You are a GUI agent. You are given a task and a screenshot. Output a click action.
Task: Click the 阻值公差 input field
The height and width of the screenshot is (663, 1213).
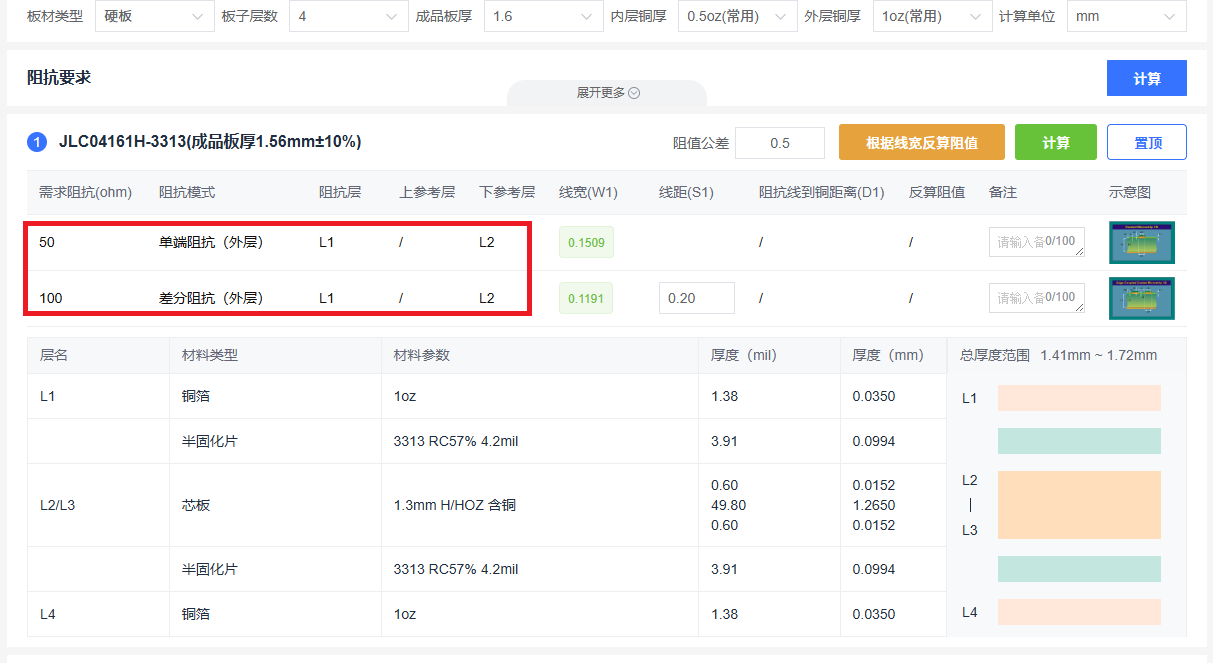[x=779, y=143]
